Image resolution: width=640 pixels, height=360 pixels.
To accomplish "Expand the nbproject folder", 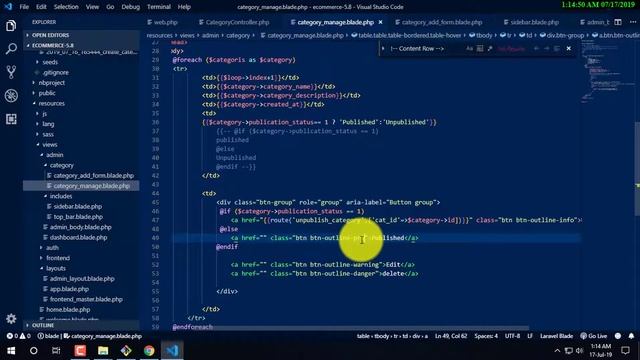I will (51, 83).
